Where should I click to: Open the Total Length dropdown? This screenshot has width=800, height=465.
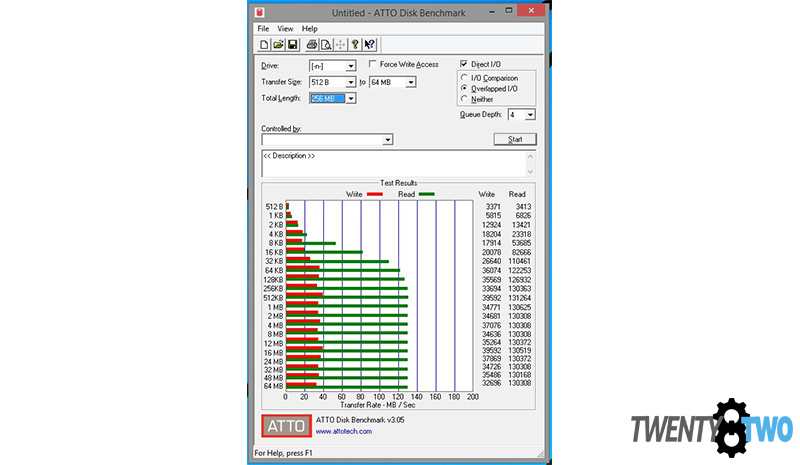(x=351, y=99)
